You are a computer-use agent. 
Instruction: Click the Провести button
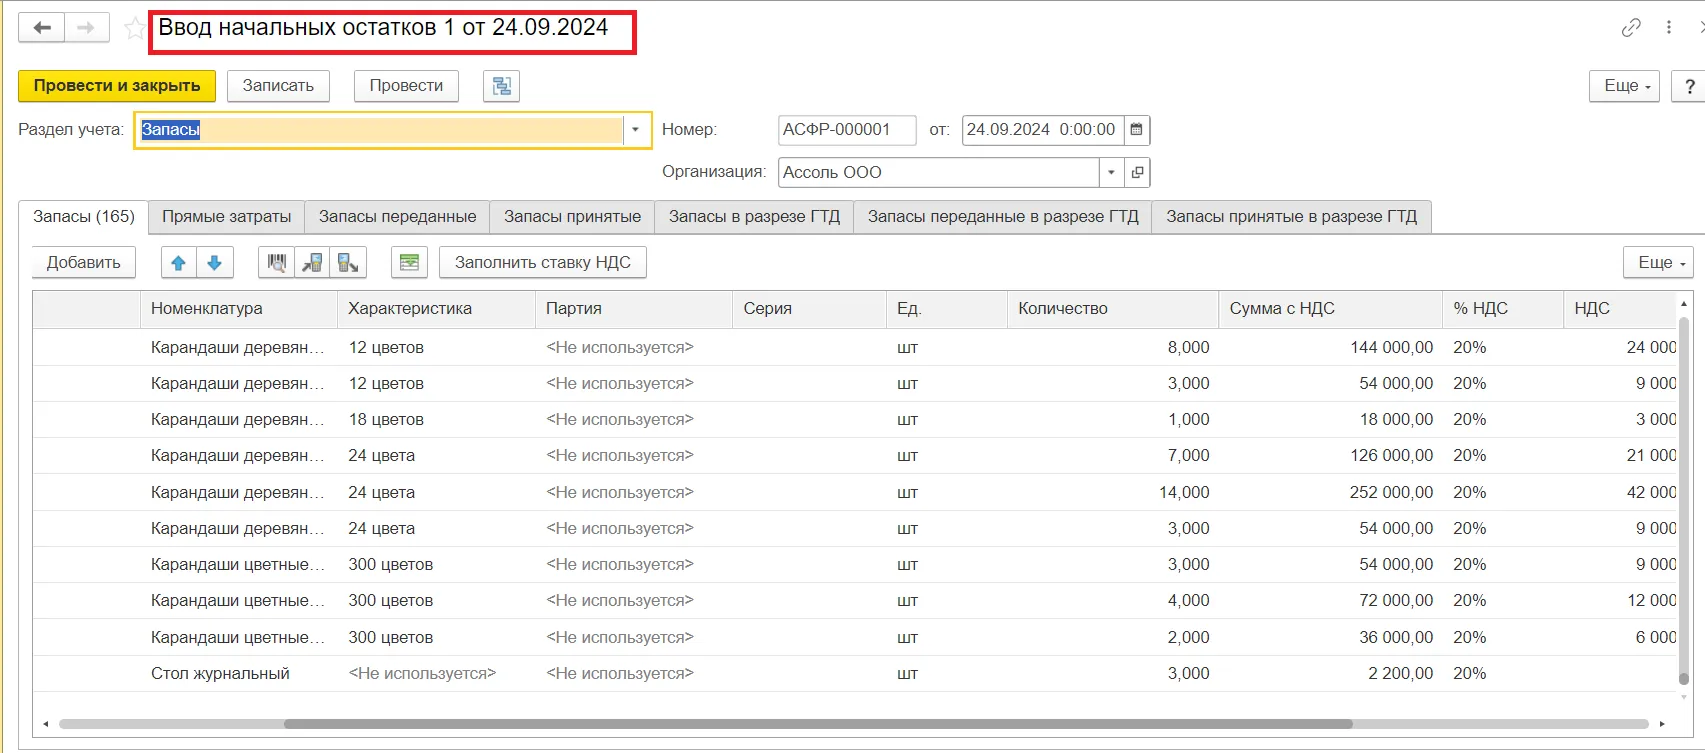(406, 86)
